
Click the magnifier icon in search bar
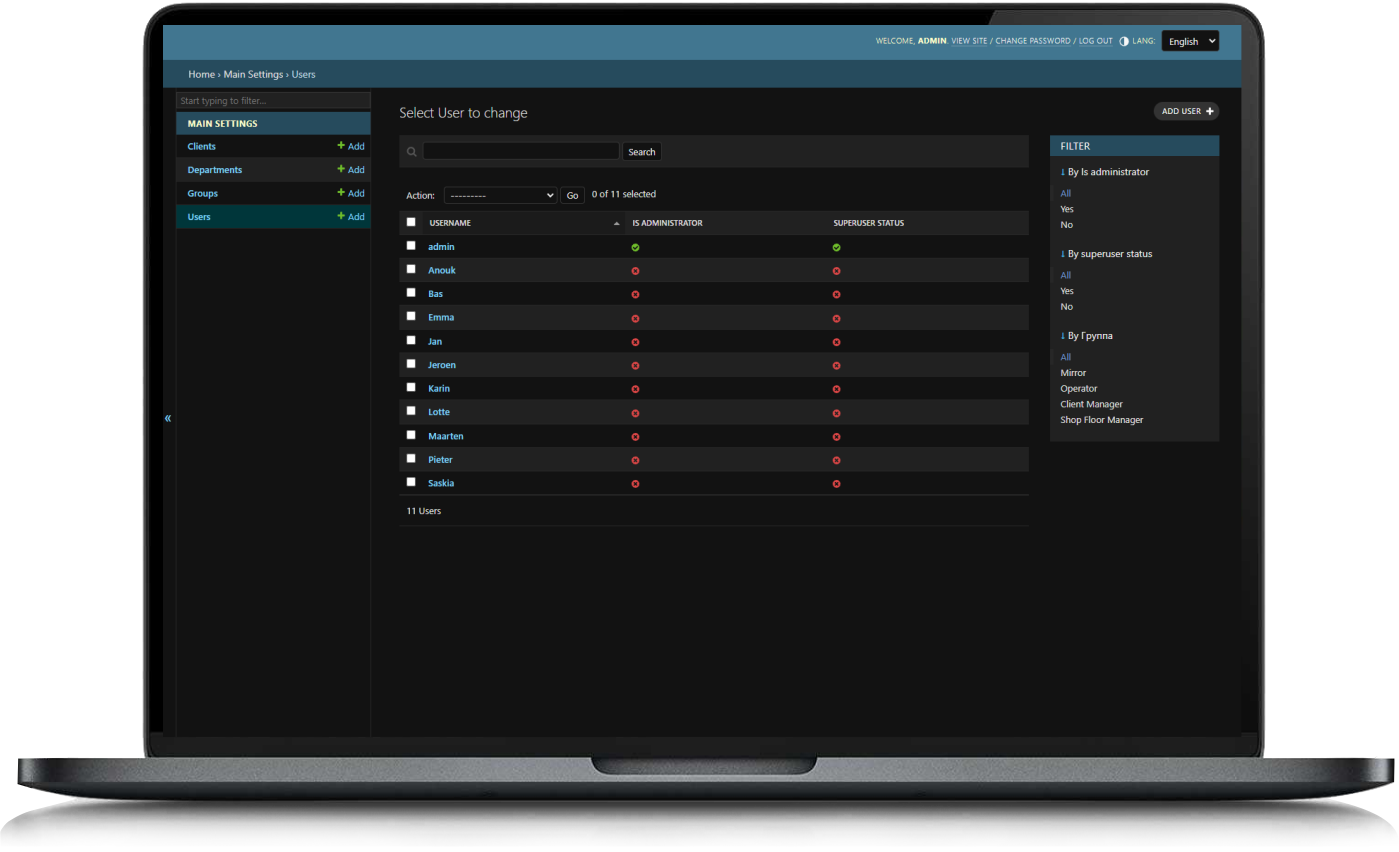[x=412, y=152]
